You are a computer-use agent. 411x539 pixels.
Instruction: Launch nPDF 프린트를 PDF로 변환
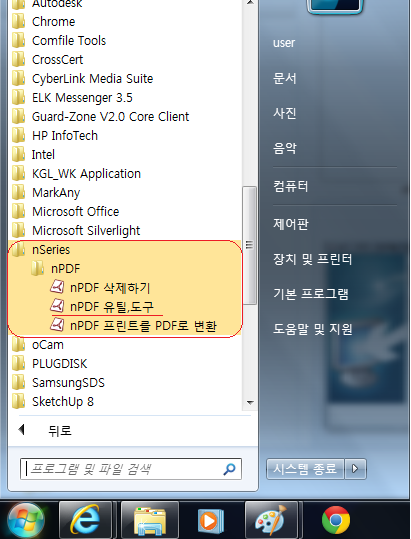point(143,326)
